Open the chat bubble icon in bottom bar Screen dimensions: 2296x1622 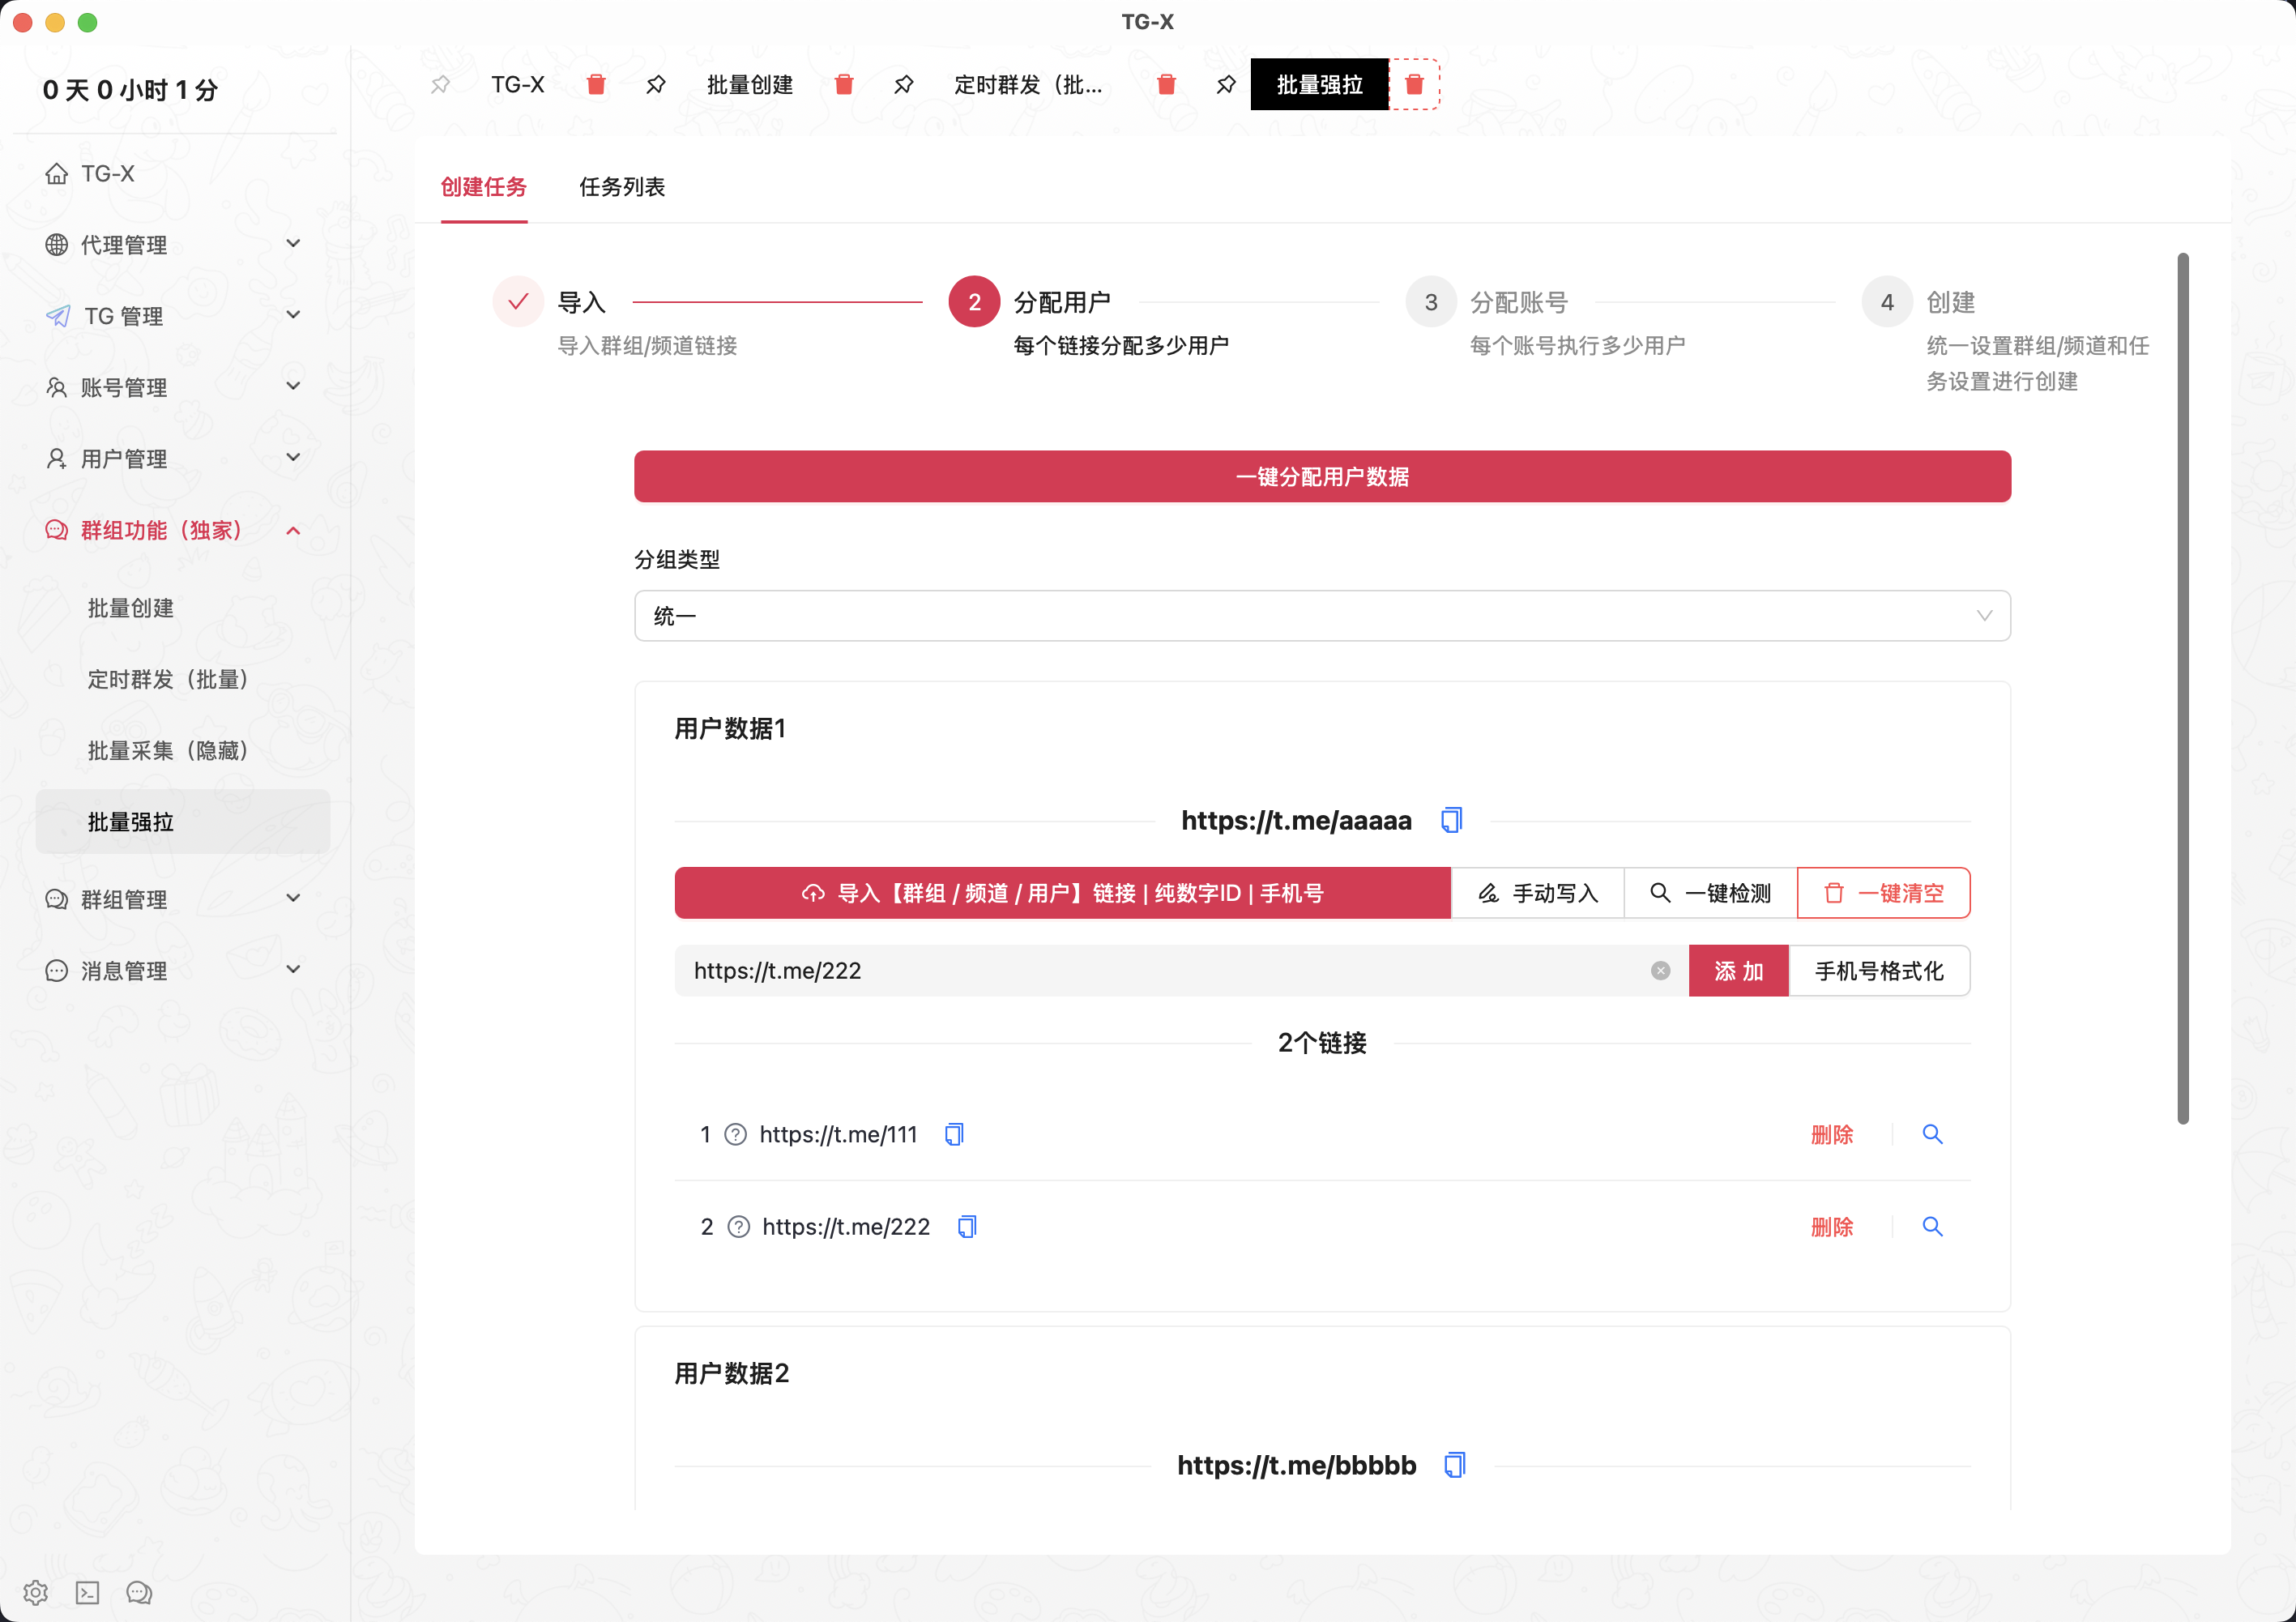(139, 1592)
